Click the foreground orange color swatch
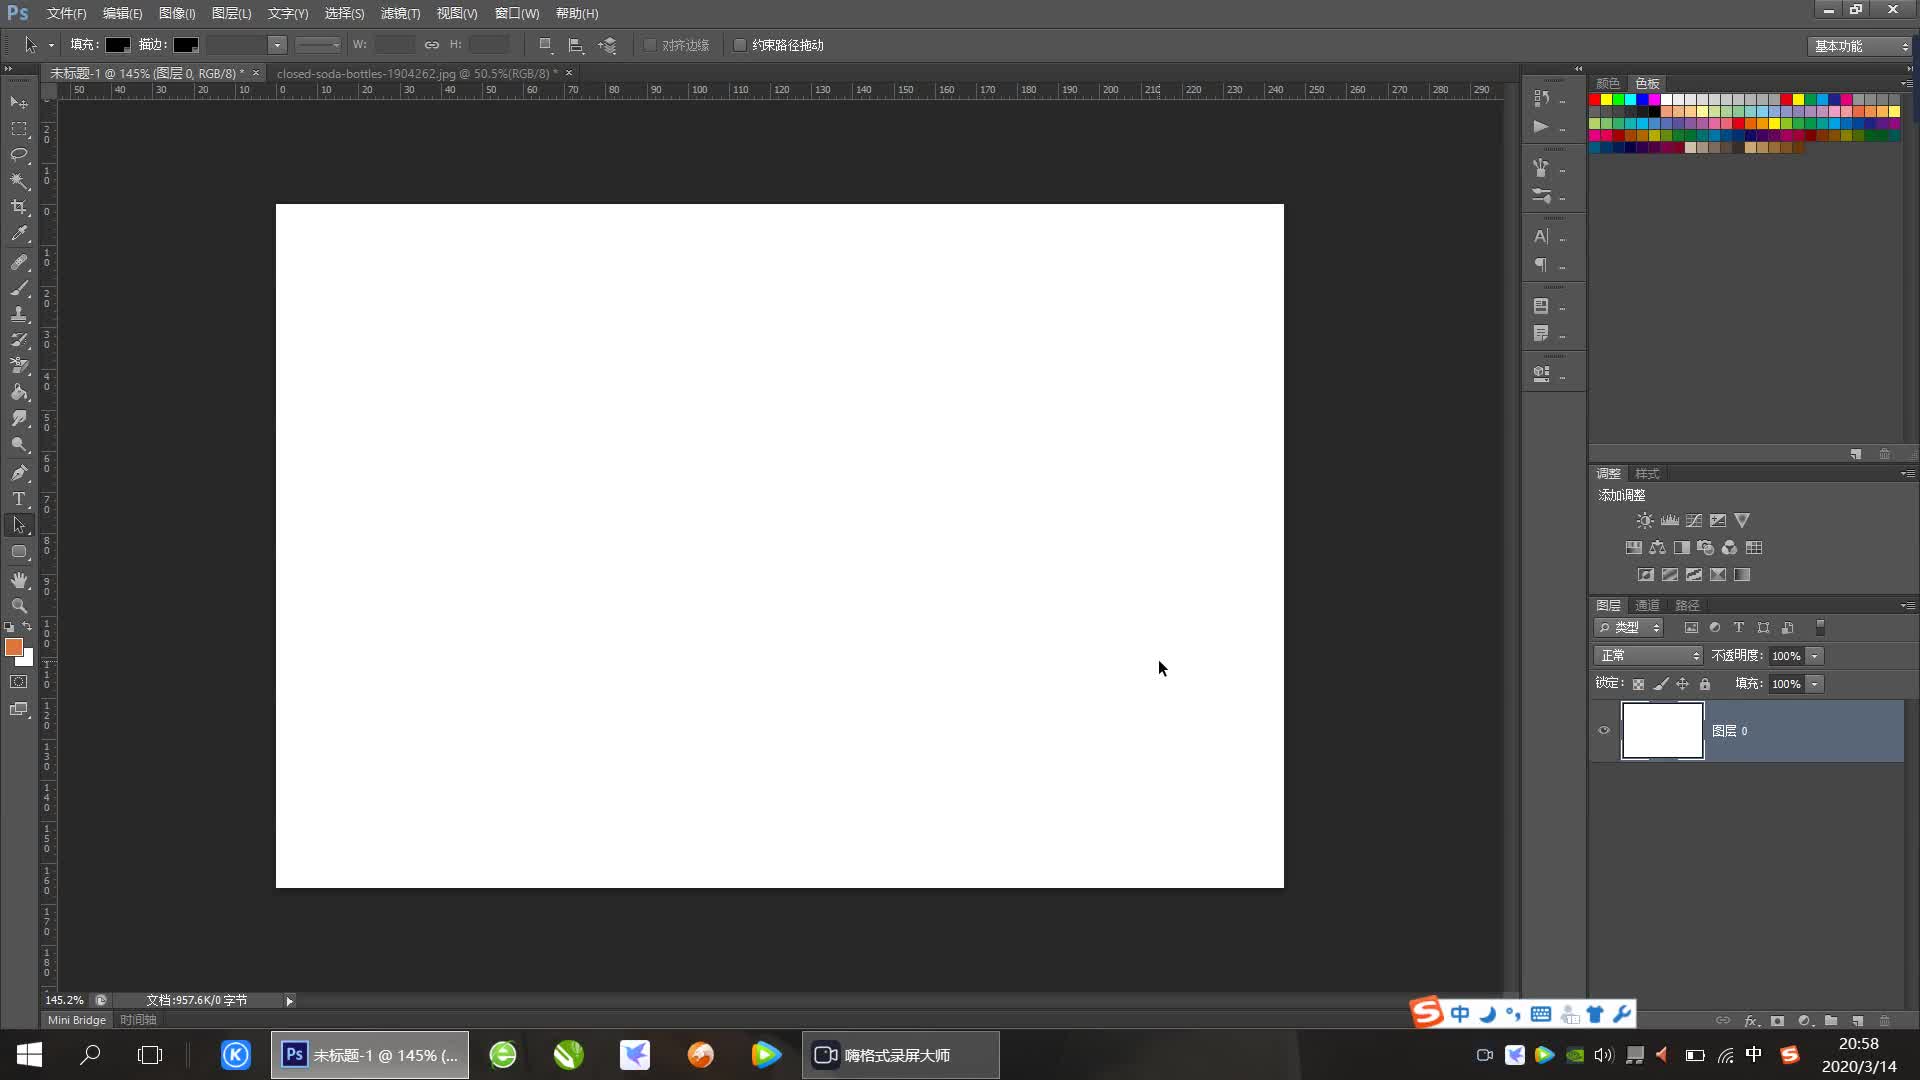Viewport: 1920px width, 1080px height. click(14, 648)
